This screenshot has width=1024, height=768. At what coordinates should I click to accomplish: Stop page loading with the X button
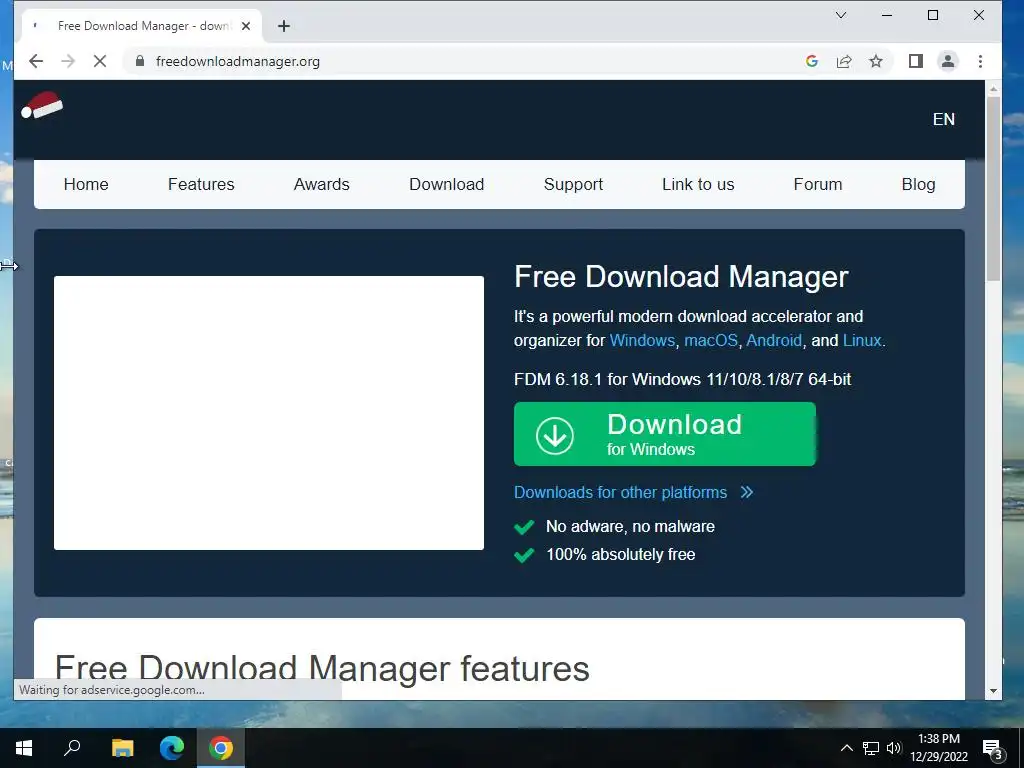100,61
